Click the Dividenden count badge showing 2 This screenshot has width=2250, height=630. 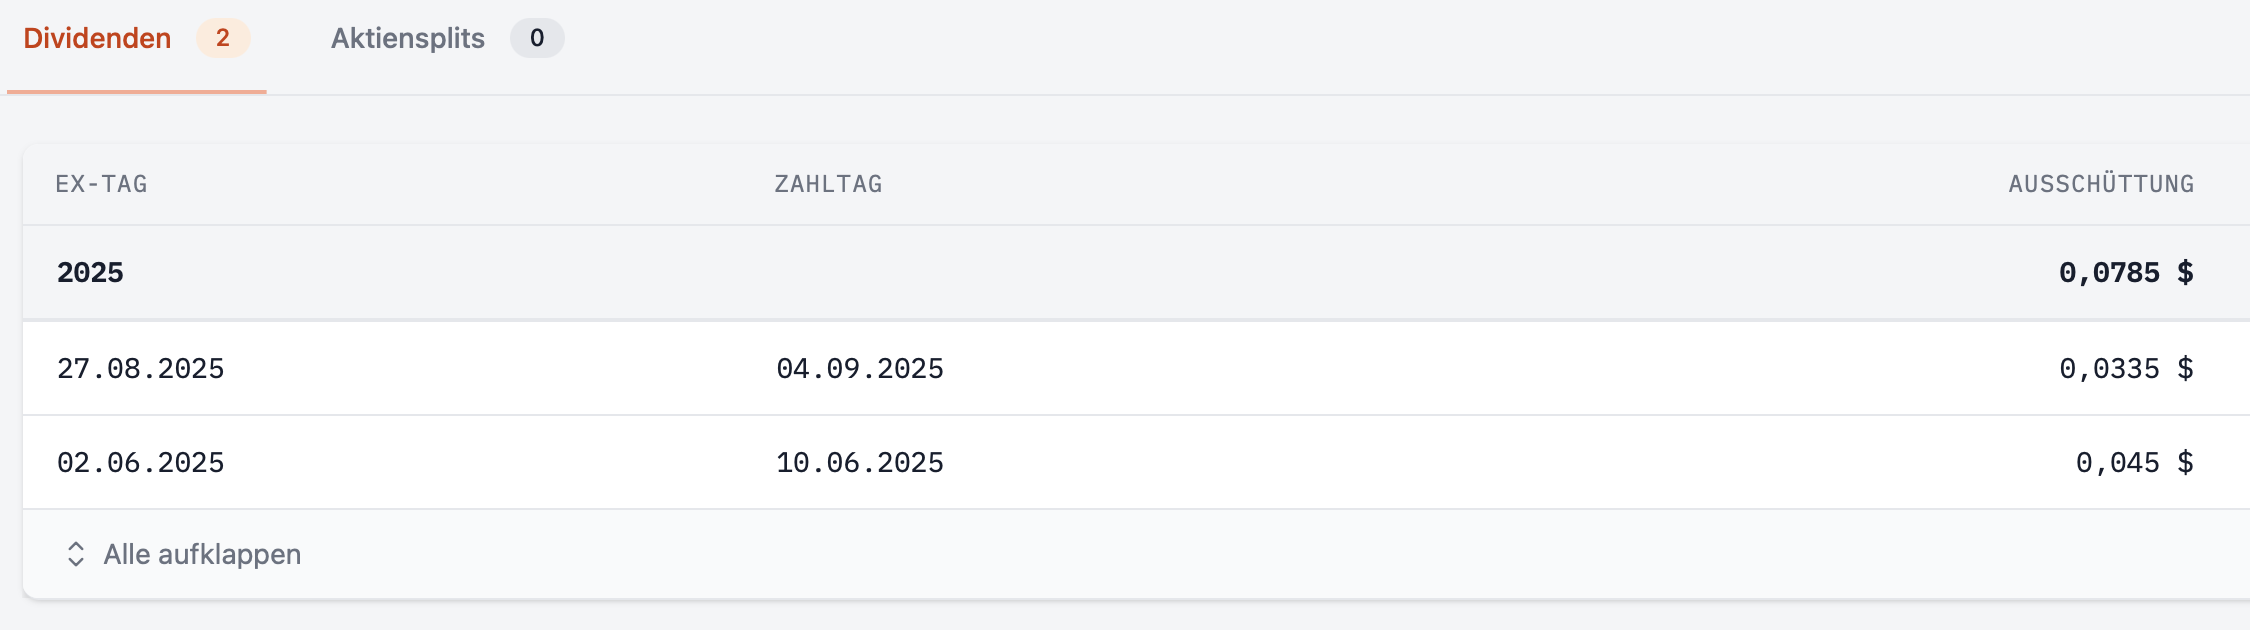coord(223,39)
